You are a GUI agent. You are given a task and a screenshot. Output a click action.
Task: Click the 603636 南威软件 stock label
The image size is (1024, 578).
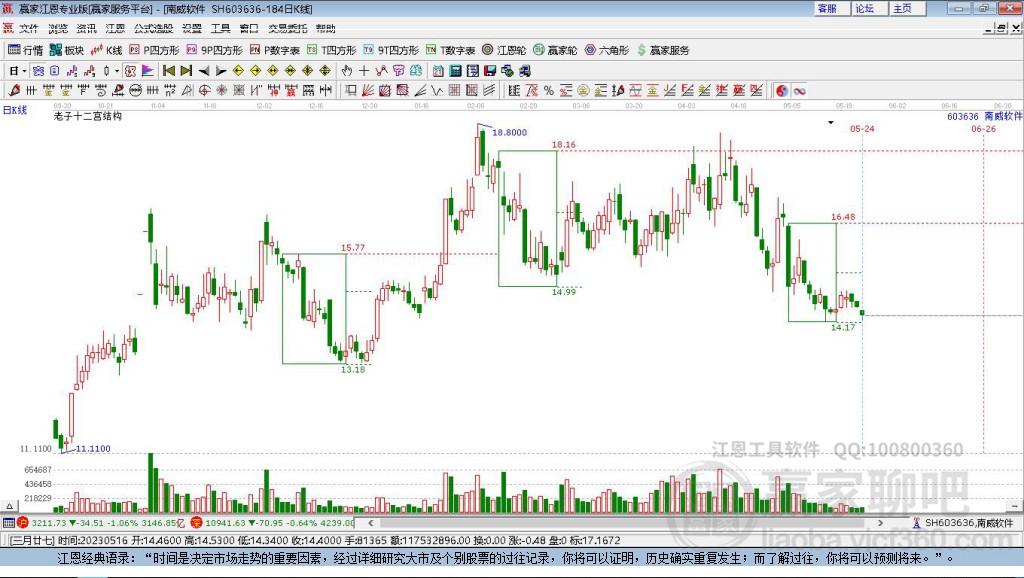tap(984, 116)
